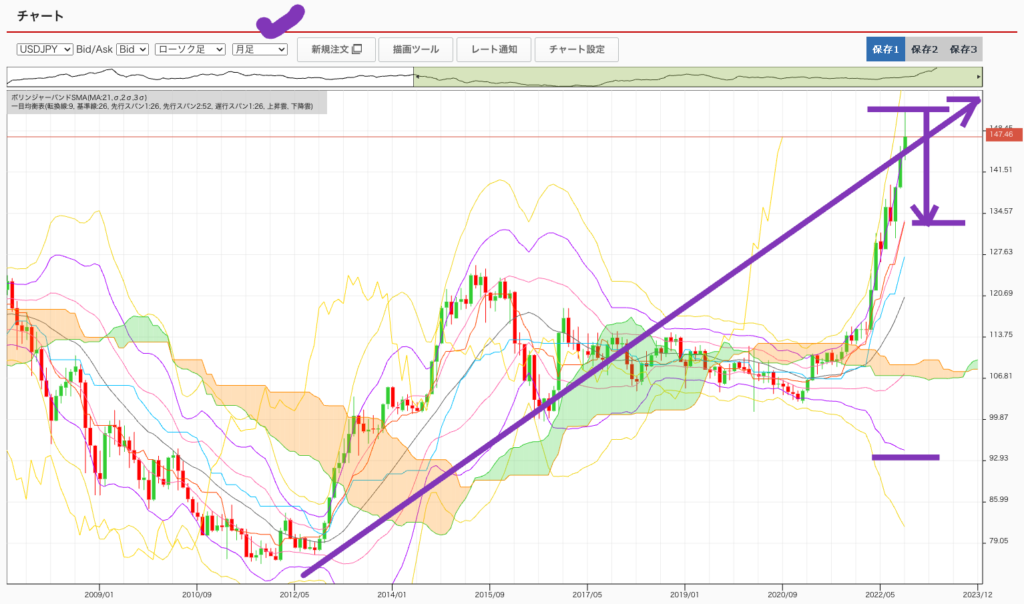The width and height of the screenshot is (1024, 604).
Task: Switch to the 保存2 tab
Action: pyautogui.click(x=924, y=49)
